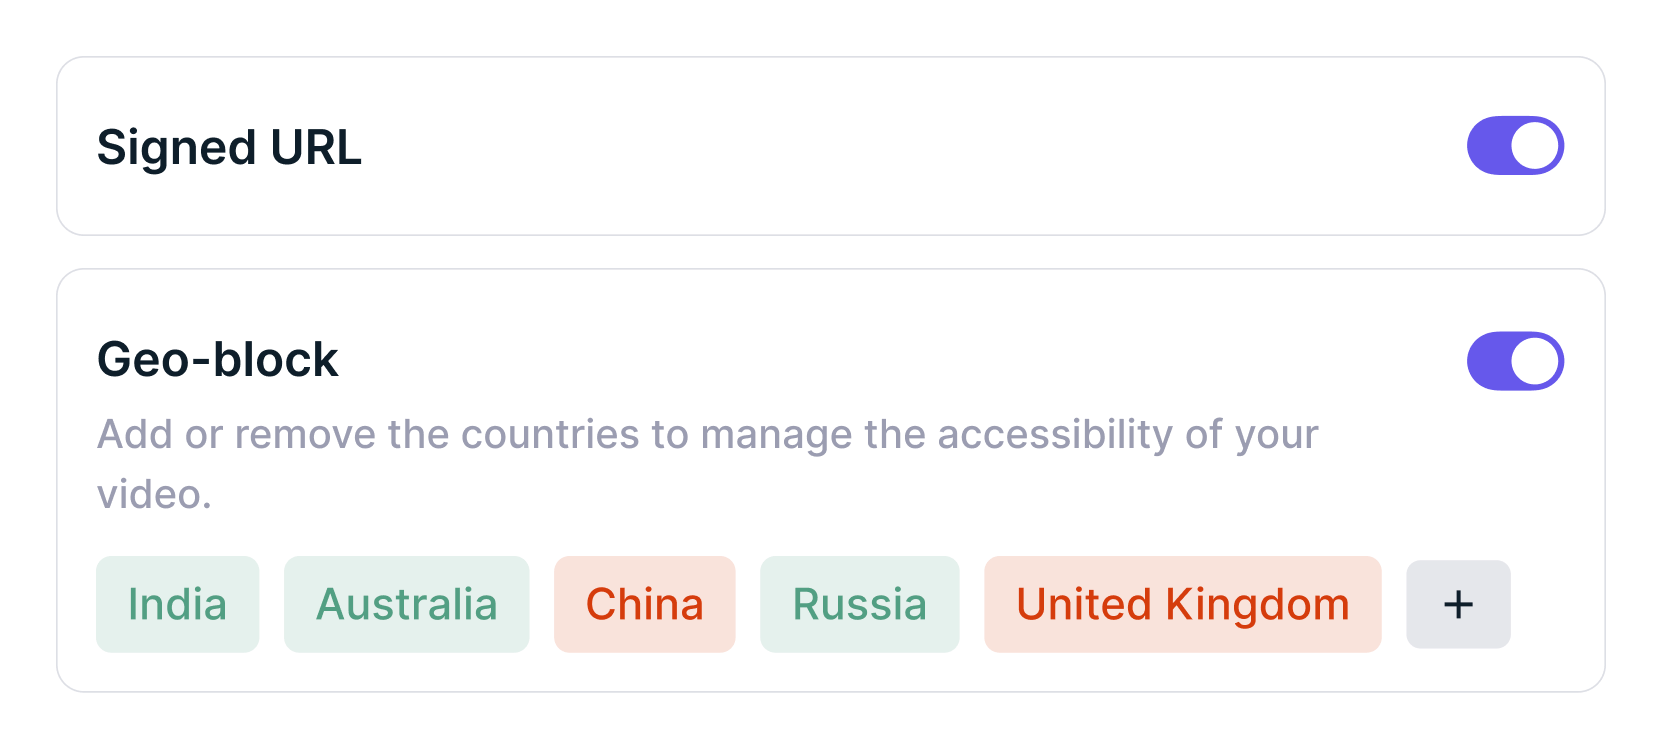
Task: Click the white knob on Signed URL switch
Action: click(x=1536, y=146)
